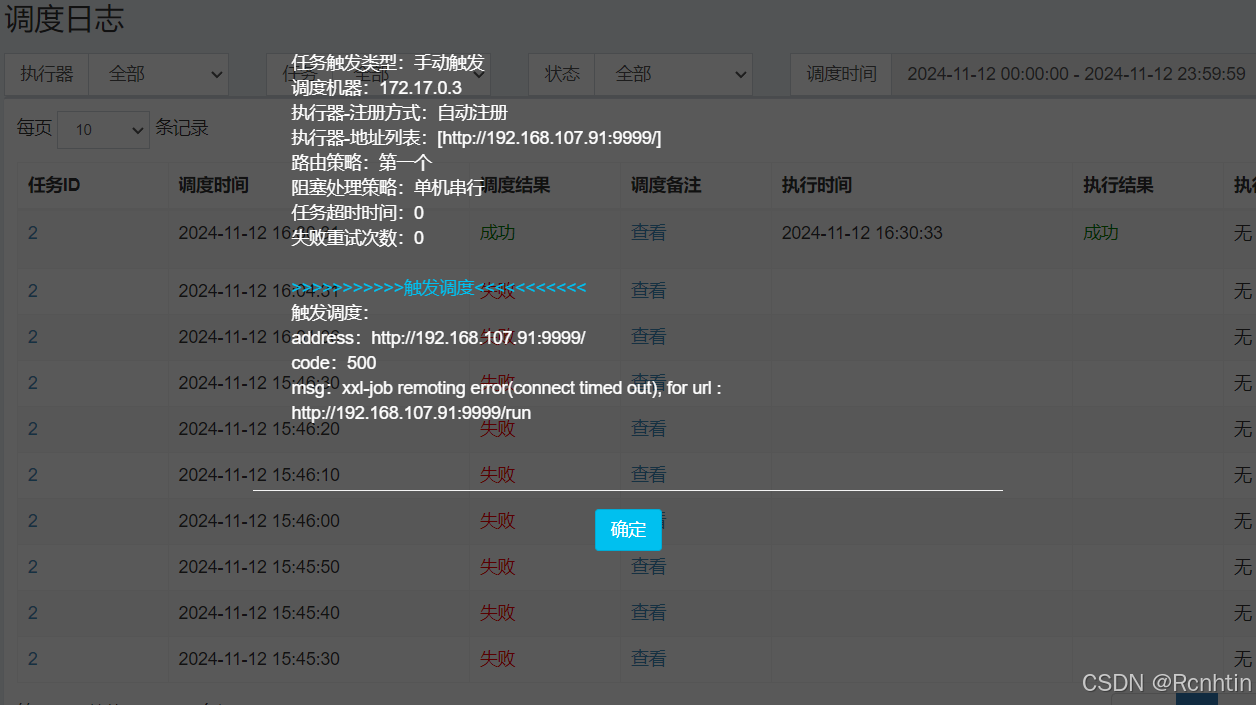Open 查看 remark in the 15:45:50 row

[648, 566]
